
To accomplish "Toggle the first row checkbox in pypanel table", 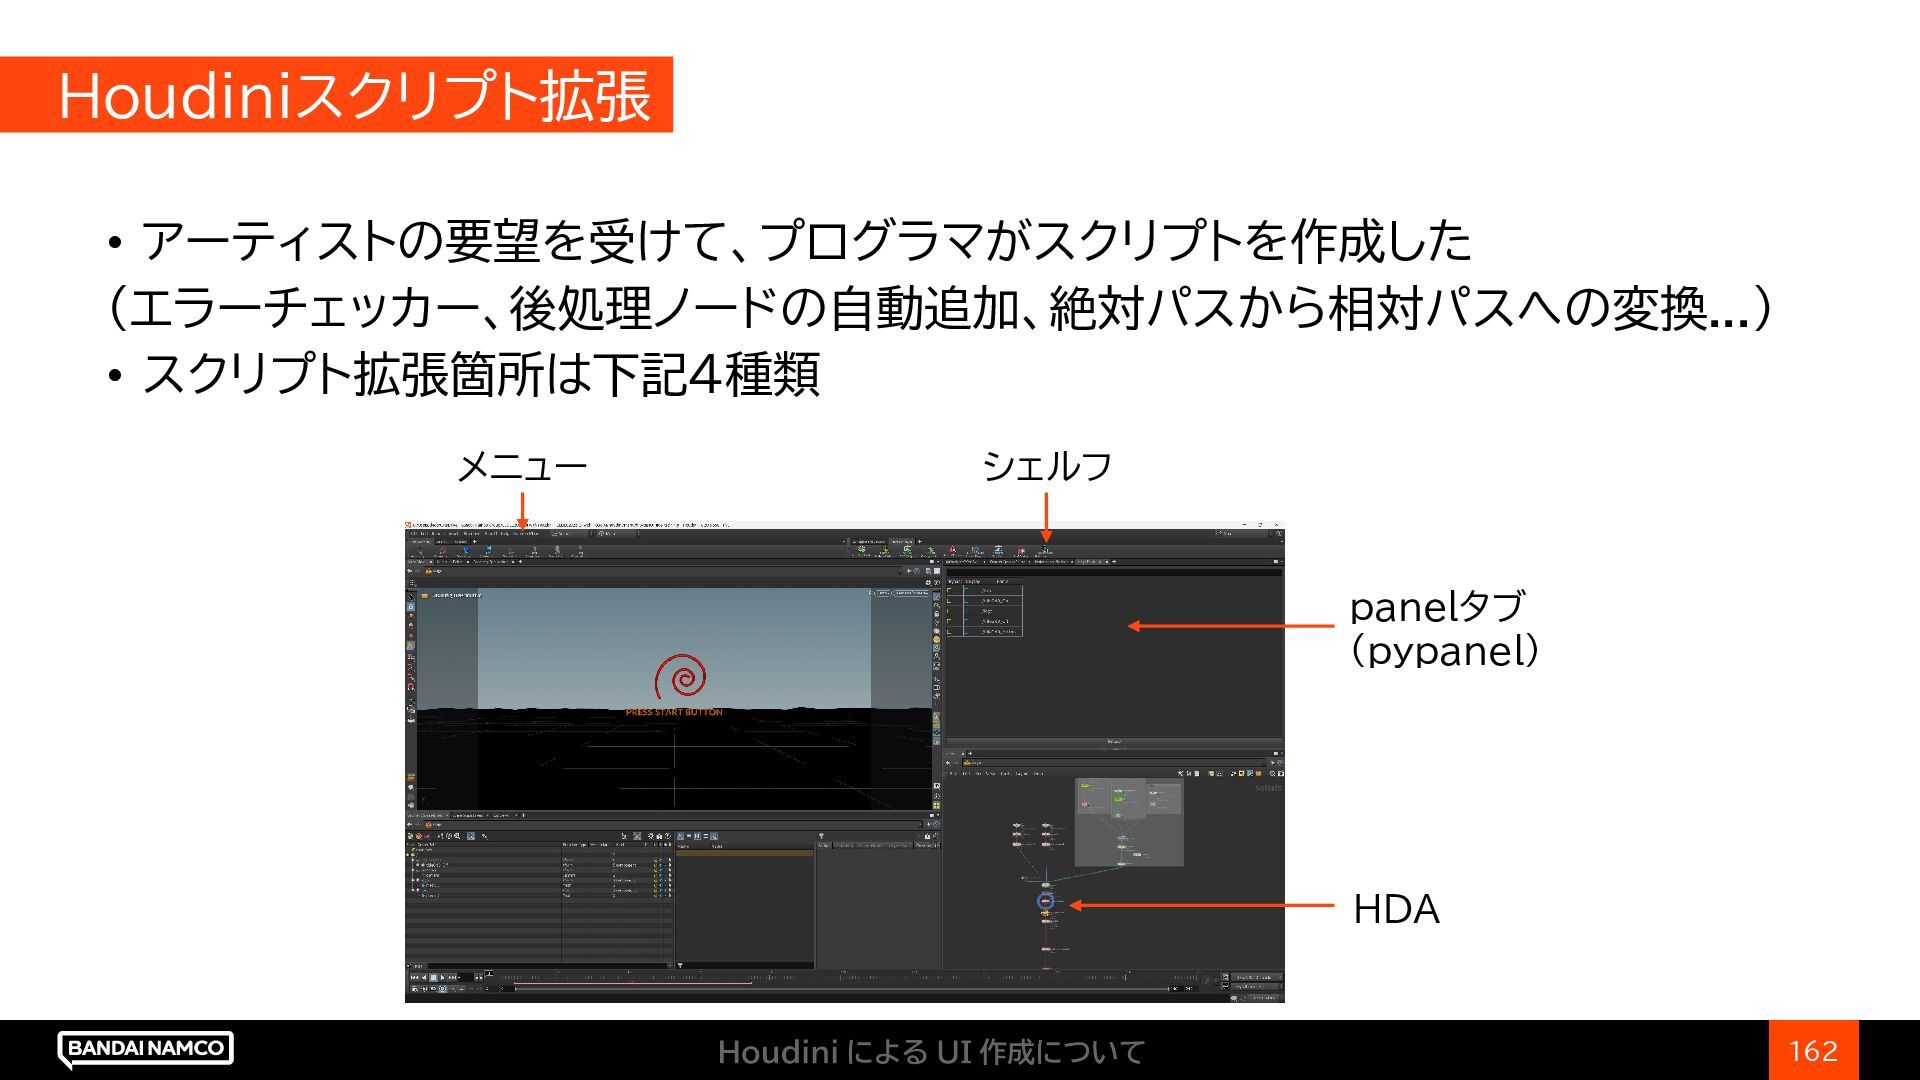I will (949, 590).
